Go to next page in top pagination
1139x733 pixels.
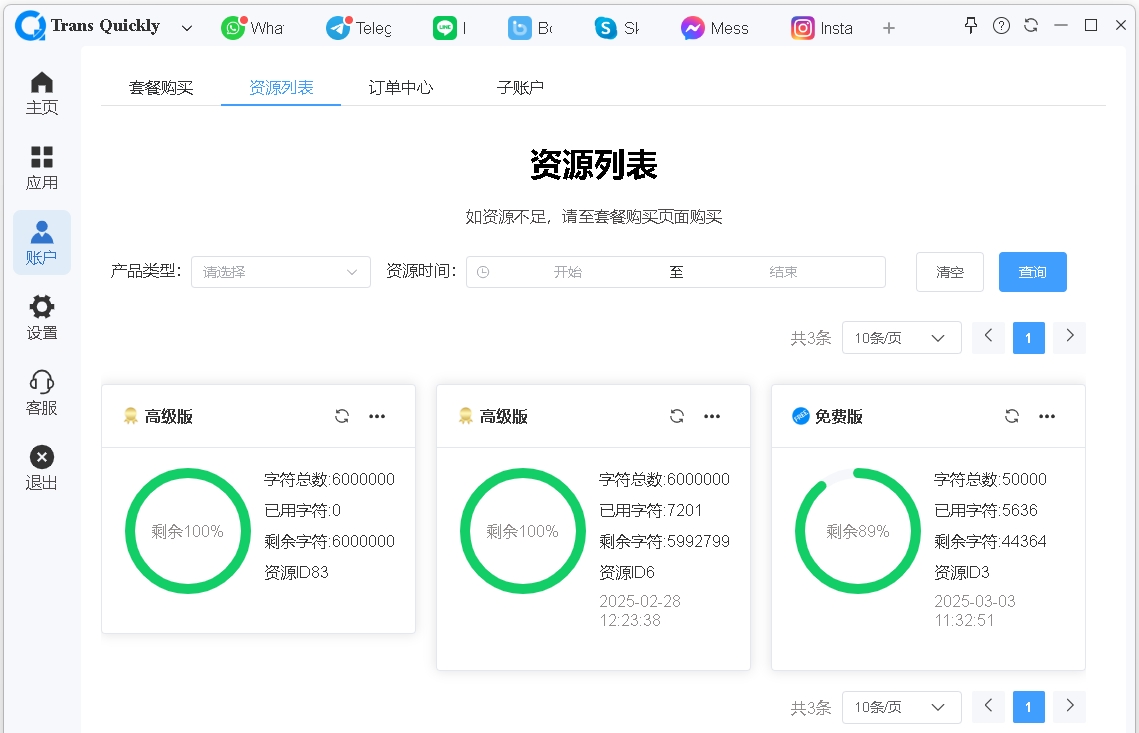click(x=1069, y=336)
